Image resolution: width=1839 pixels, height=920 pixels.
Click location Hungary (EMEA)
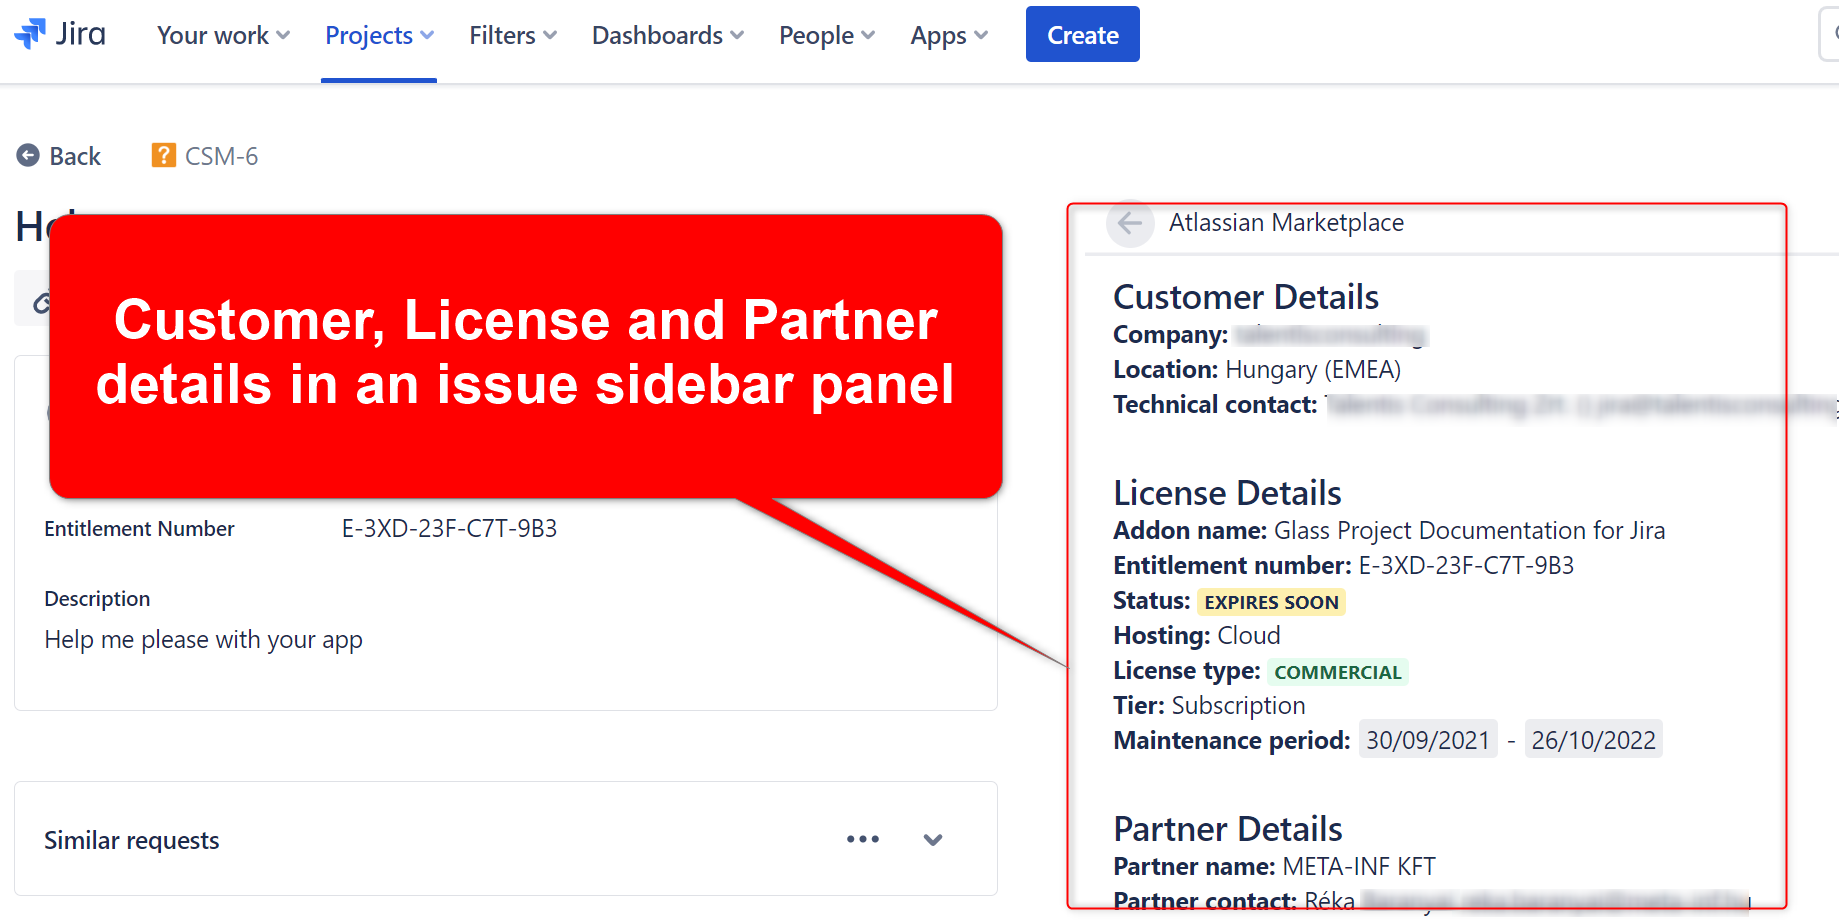(1313, 370)
